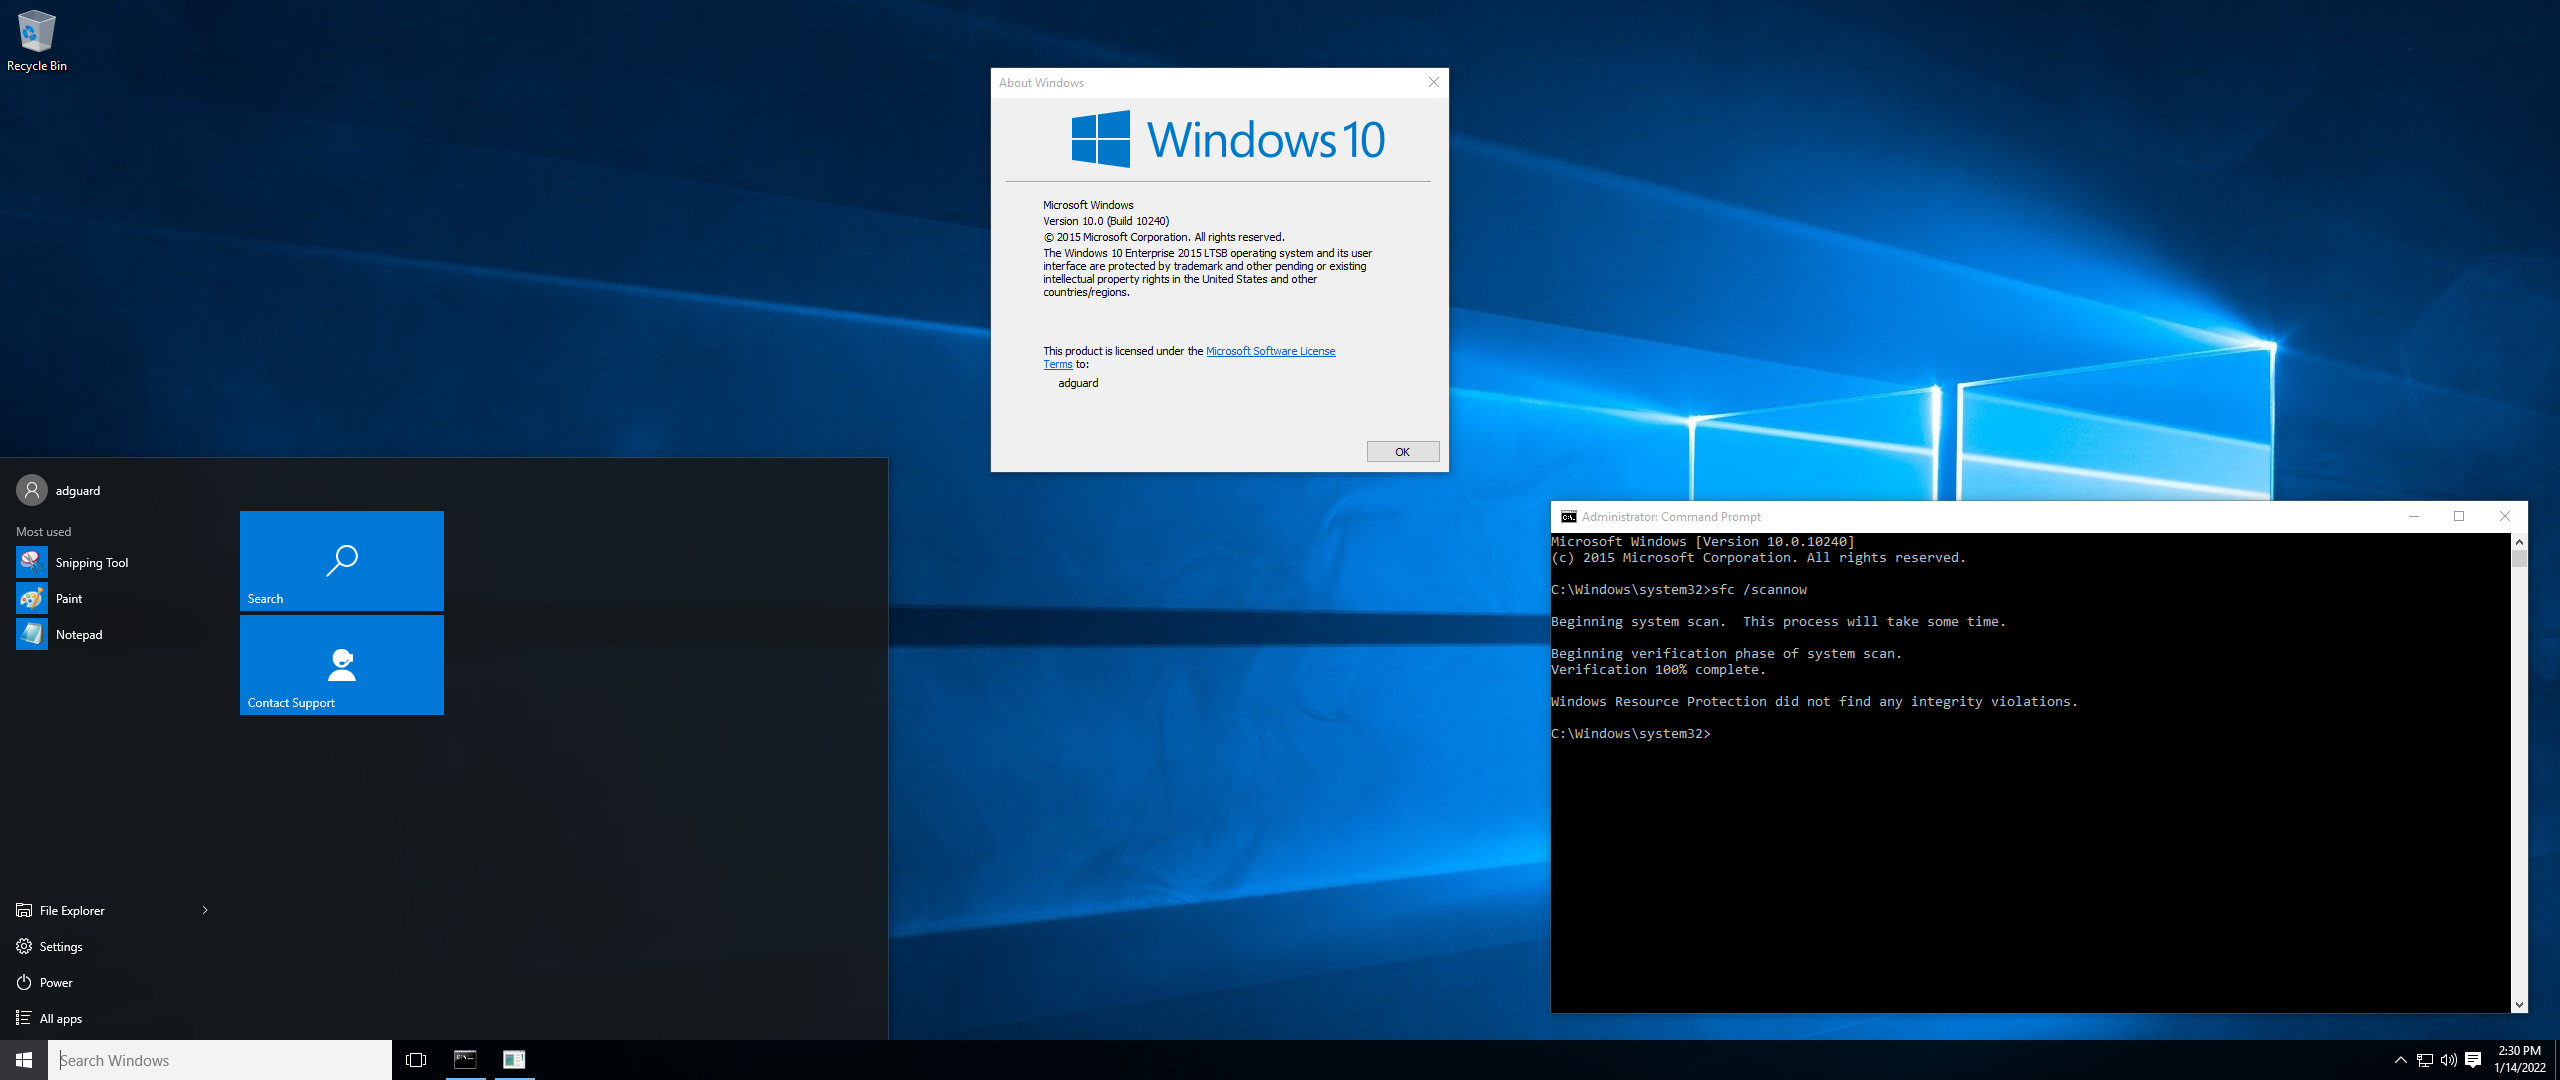Click the 'Version 10.0 (Build 10240)' text

coord(1106,221)
